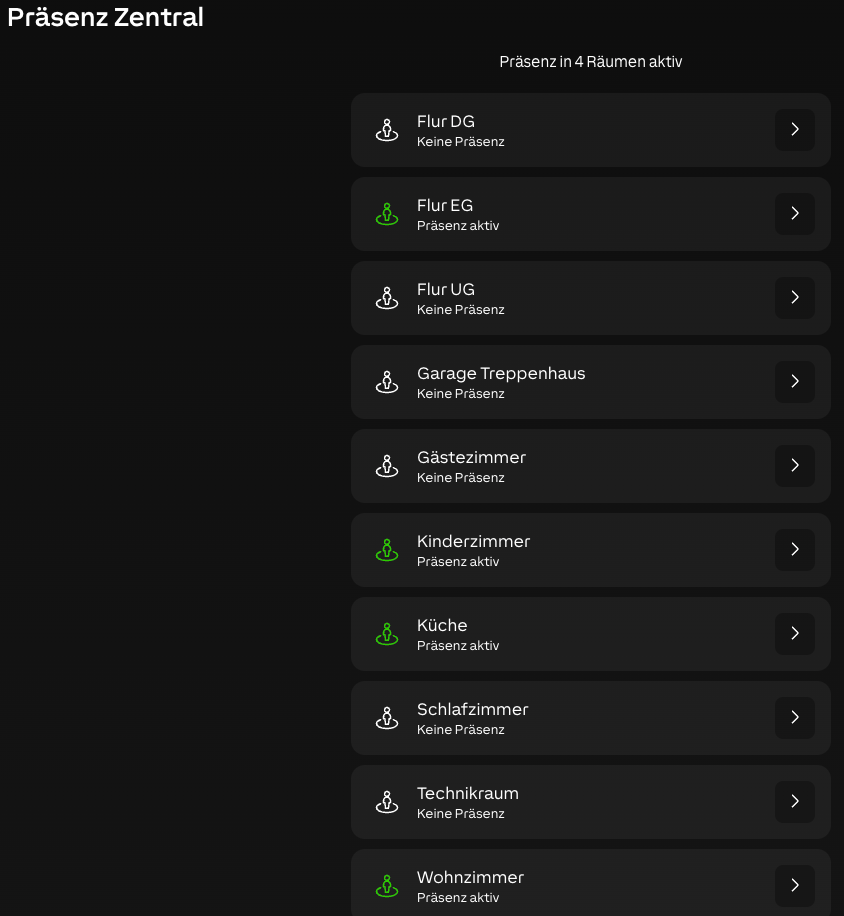Open Wohnzimmer details via chevron
Image resolution: width=844 pixels, height=916 pixels.
(795, 886)
